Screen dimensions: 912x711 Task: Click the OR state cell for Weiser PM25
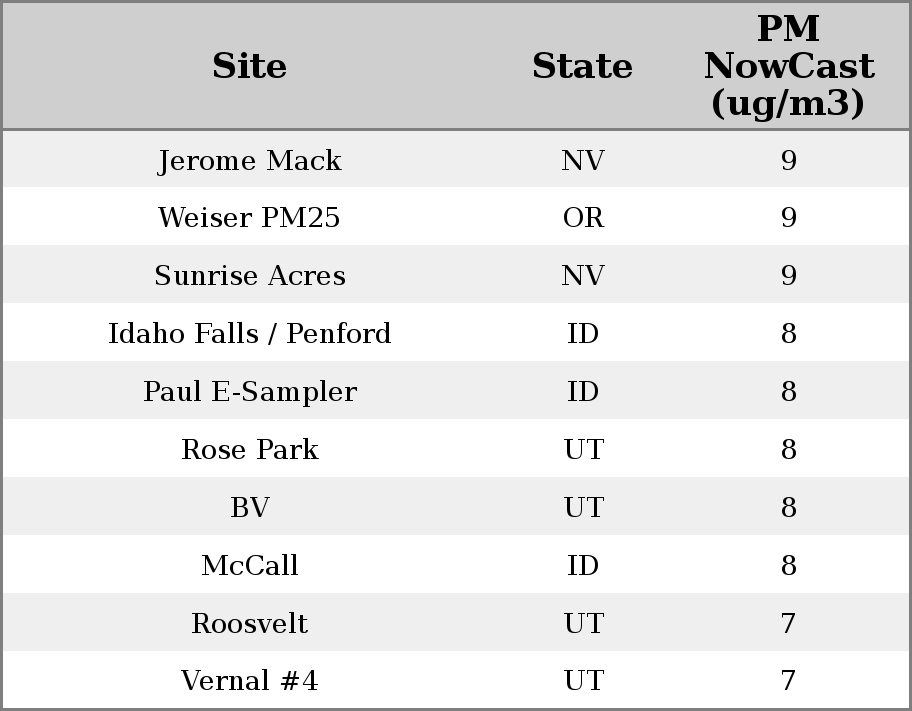click(583, 218)
